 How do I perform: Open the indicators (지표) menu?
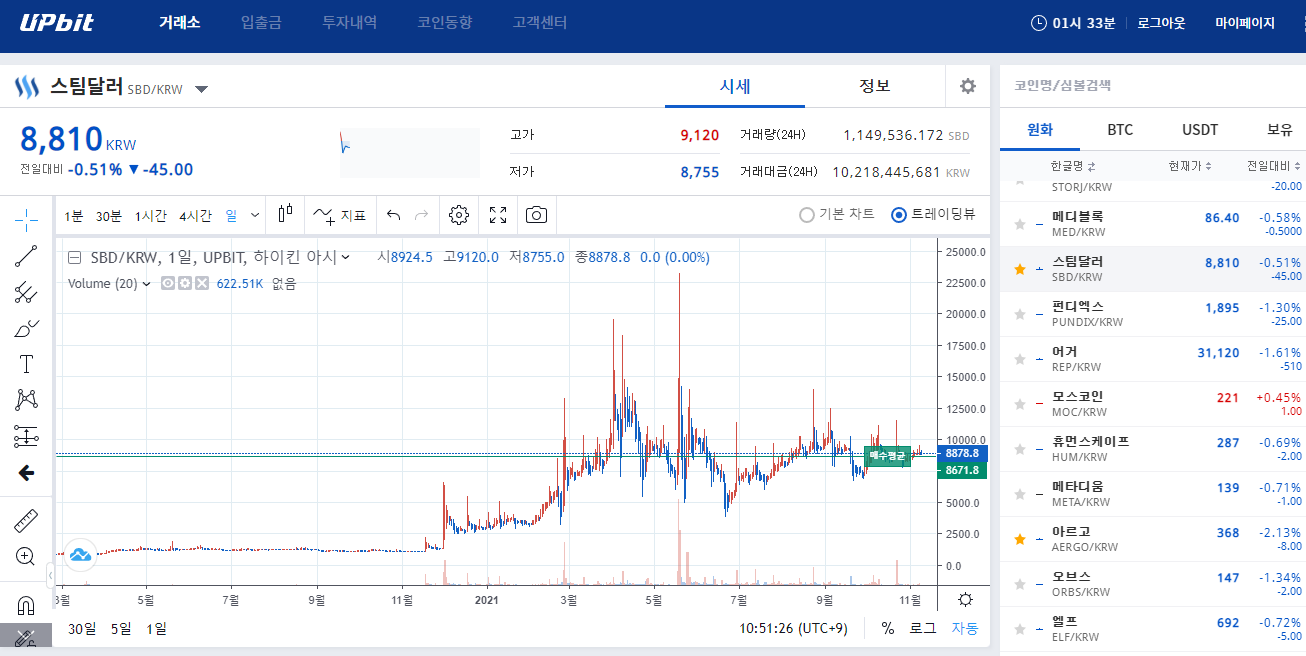(339, 215)
